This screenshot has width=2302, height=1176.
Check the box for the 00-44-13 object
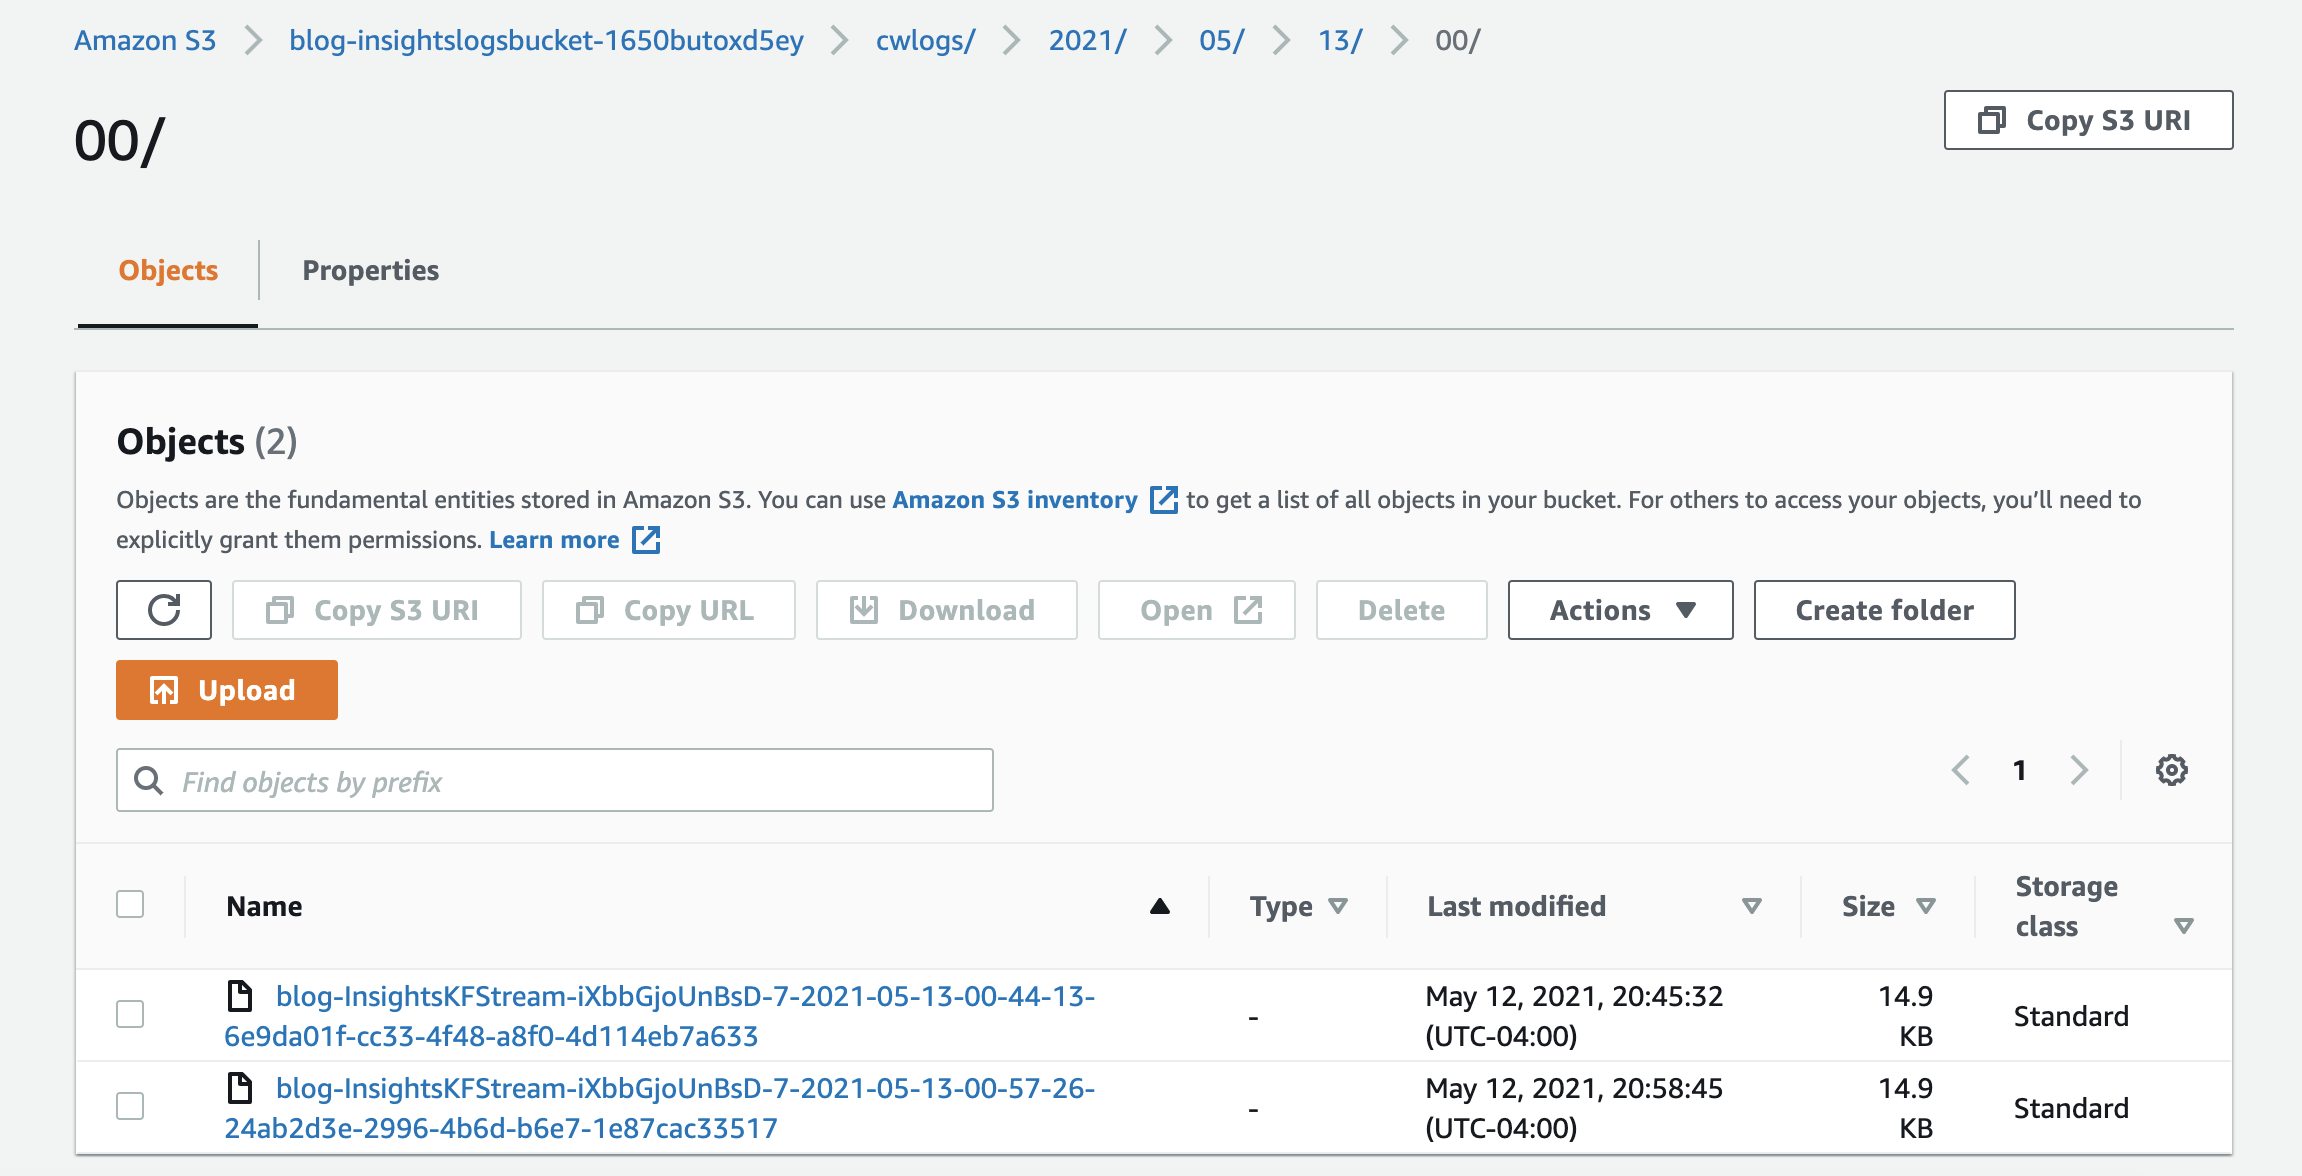(x=130, y=1014)
